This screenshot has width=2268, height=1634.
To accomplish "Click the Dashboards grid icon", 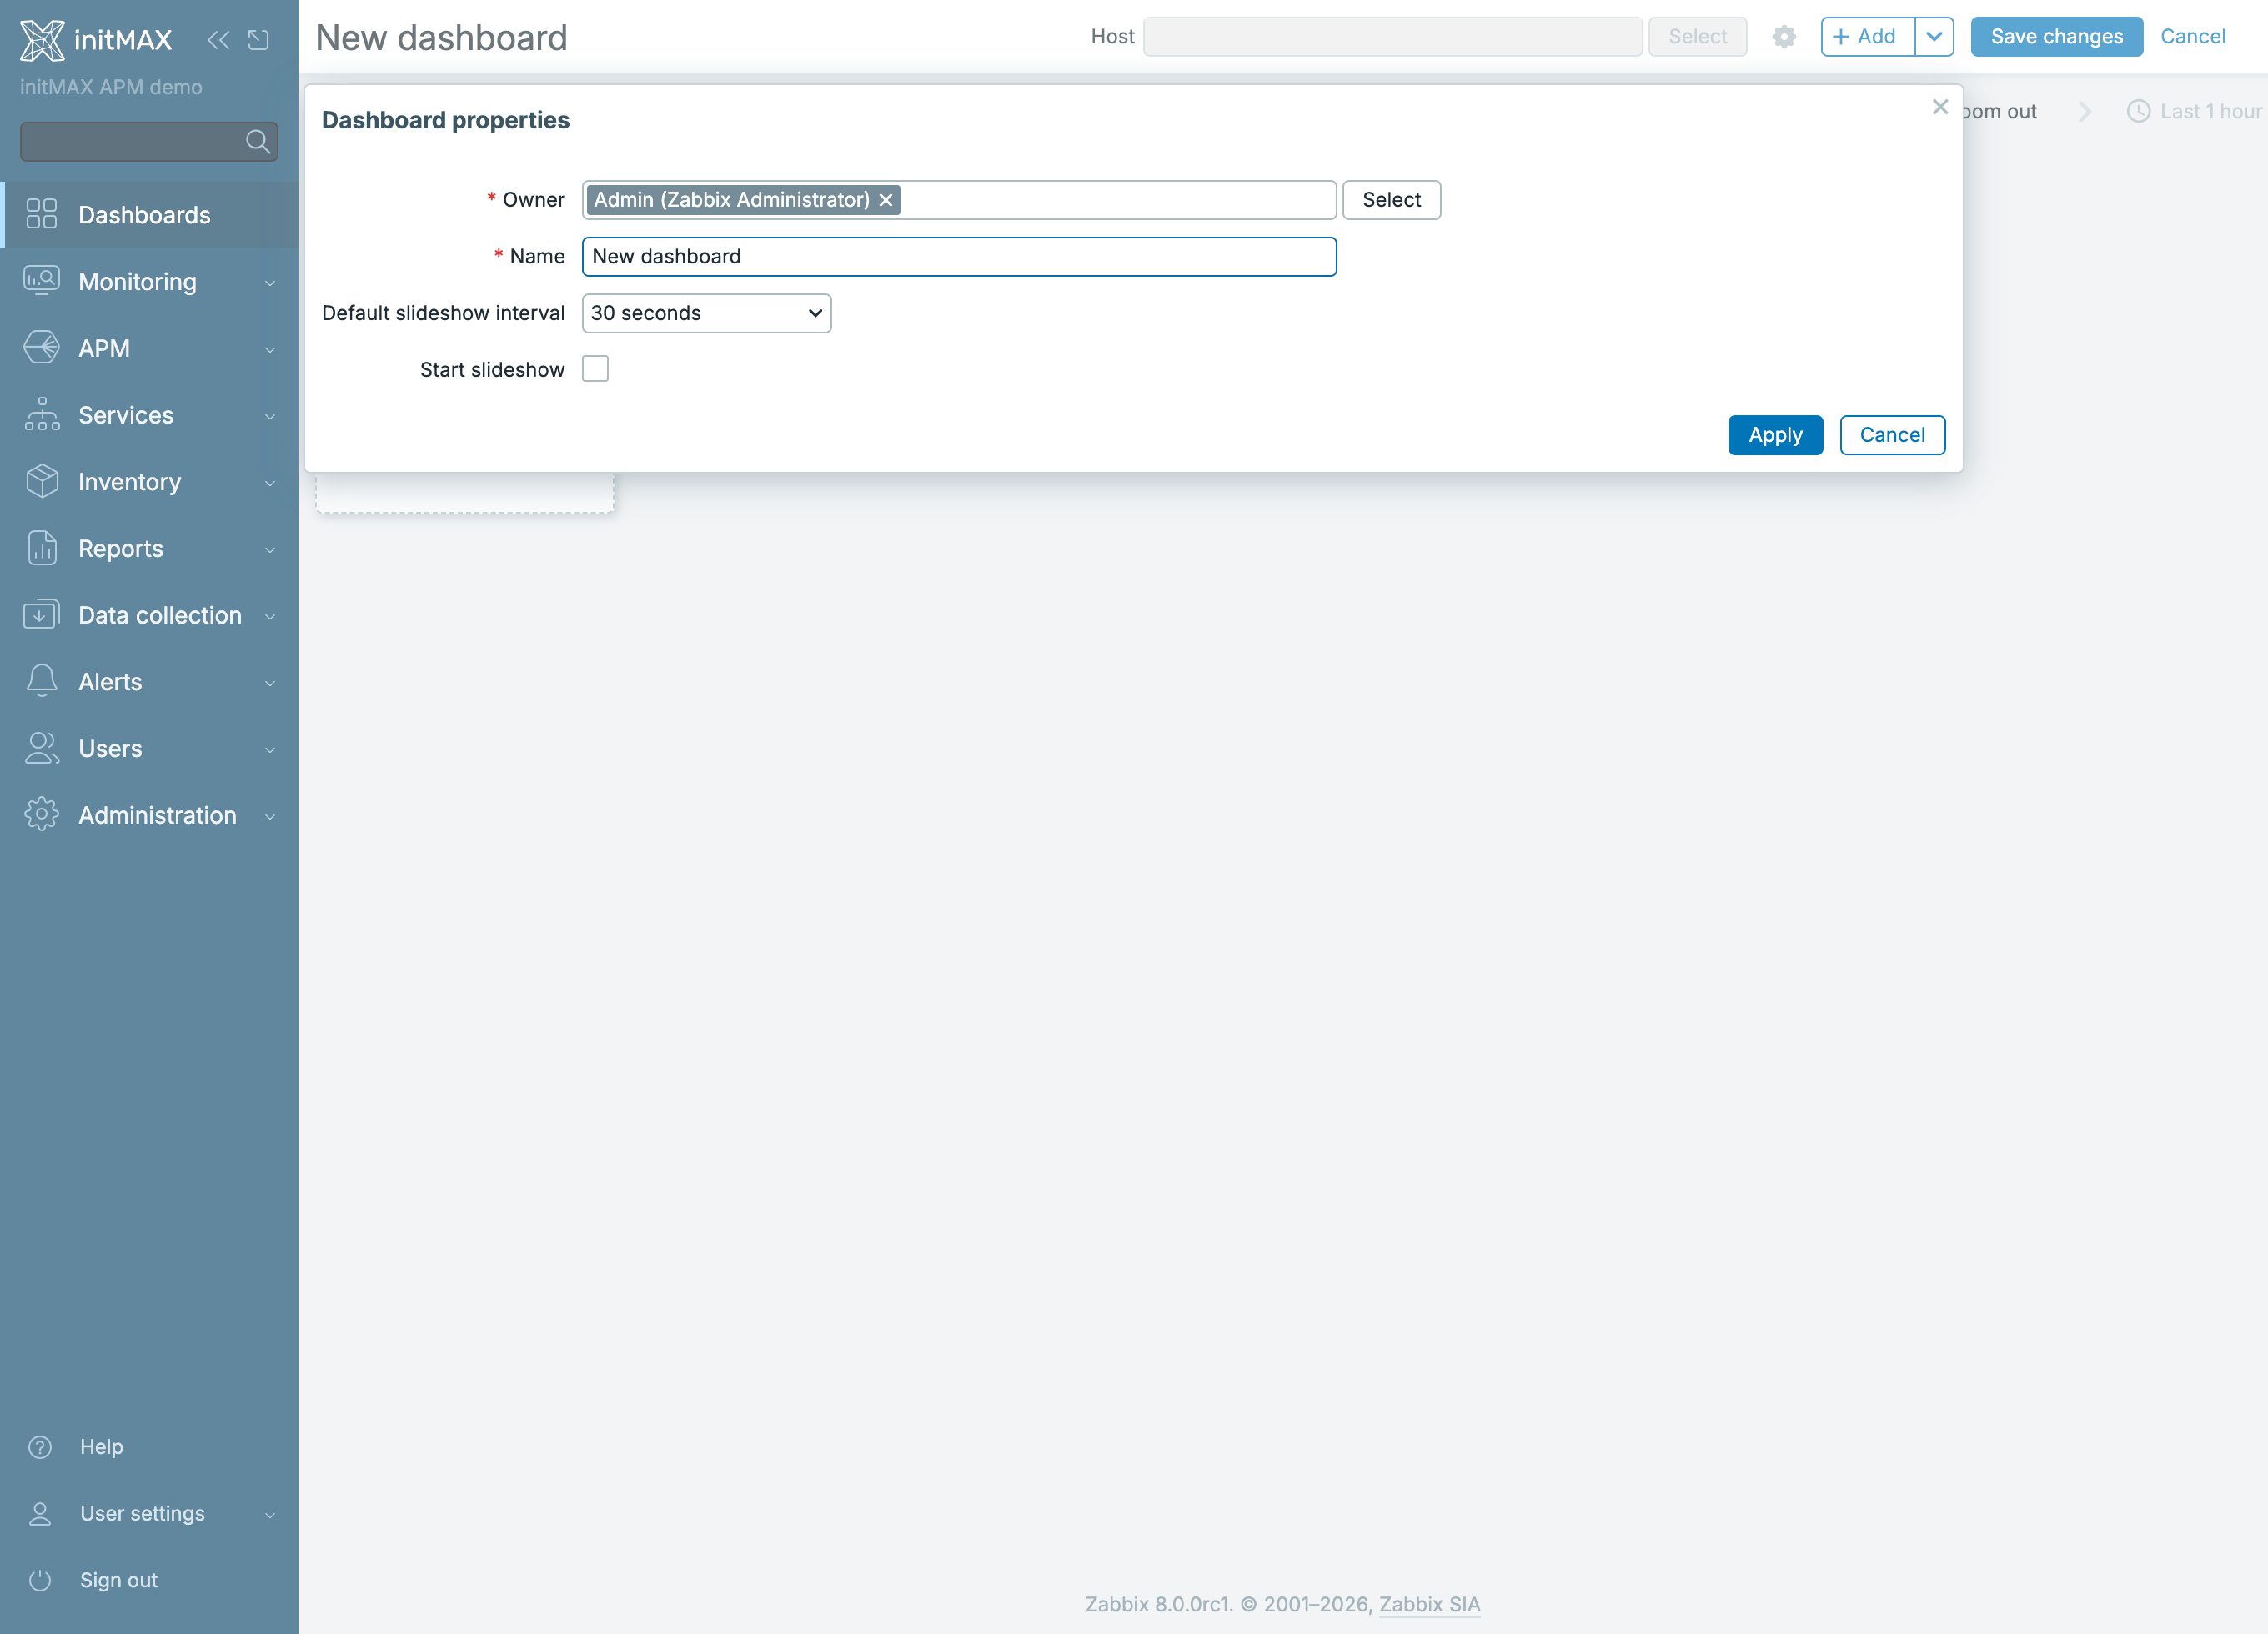I will pos(42,214).
